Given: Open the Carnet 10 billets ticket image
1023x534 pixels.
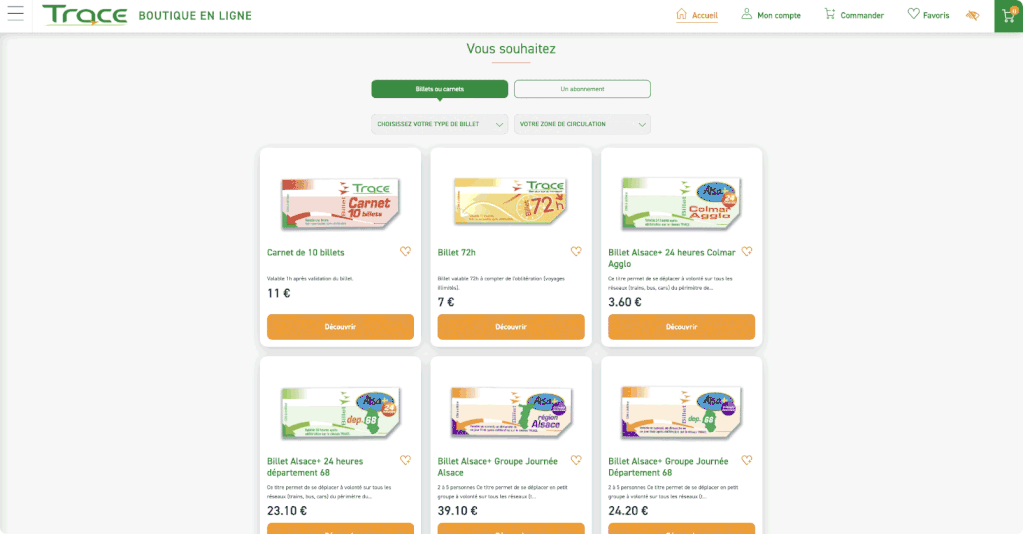Looking at the screenshot, I should click(x=340, y=203).
